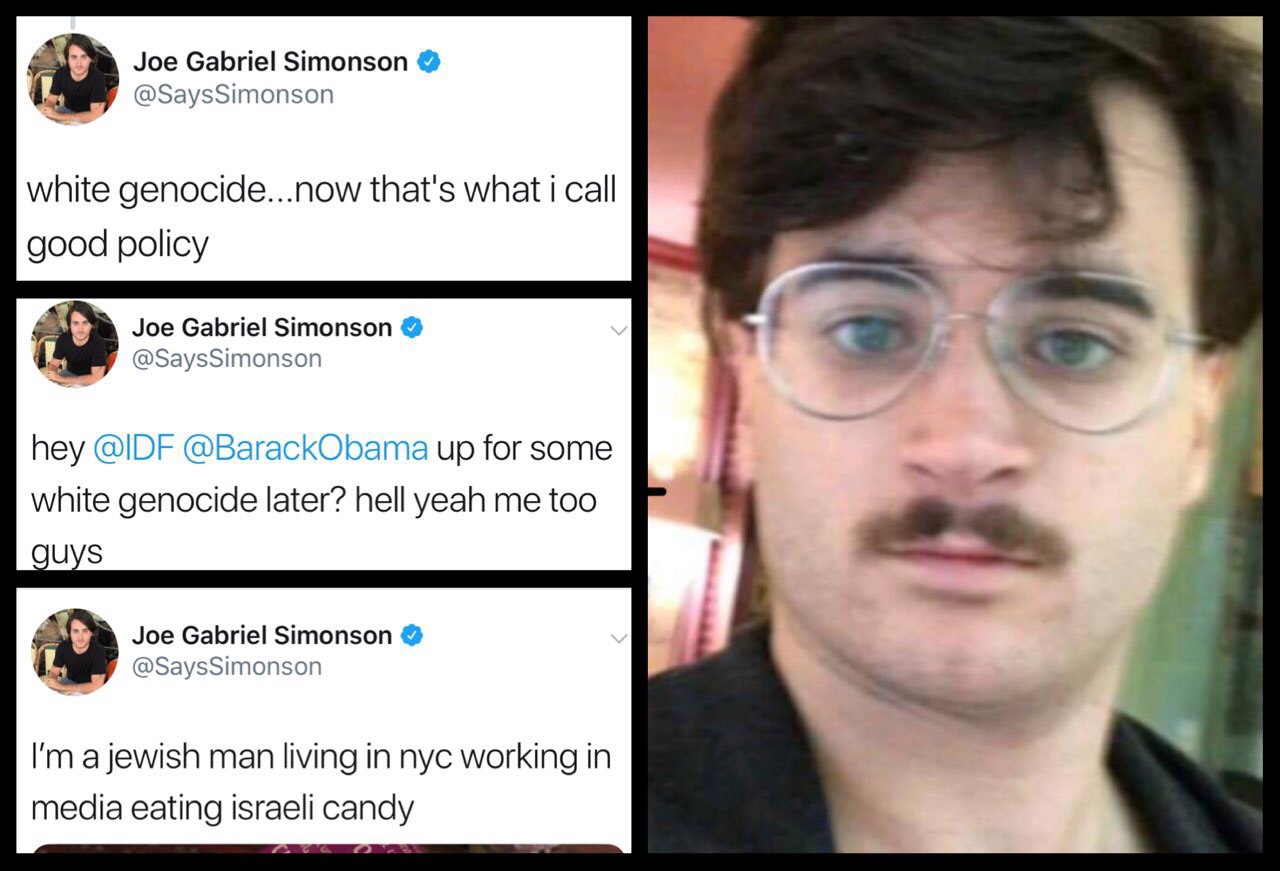1280x871 pixels.
Task: Expand the dropdown chevron on the second tweet
Action: 618,330
